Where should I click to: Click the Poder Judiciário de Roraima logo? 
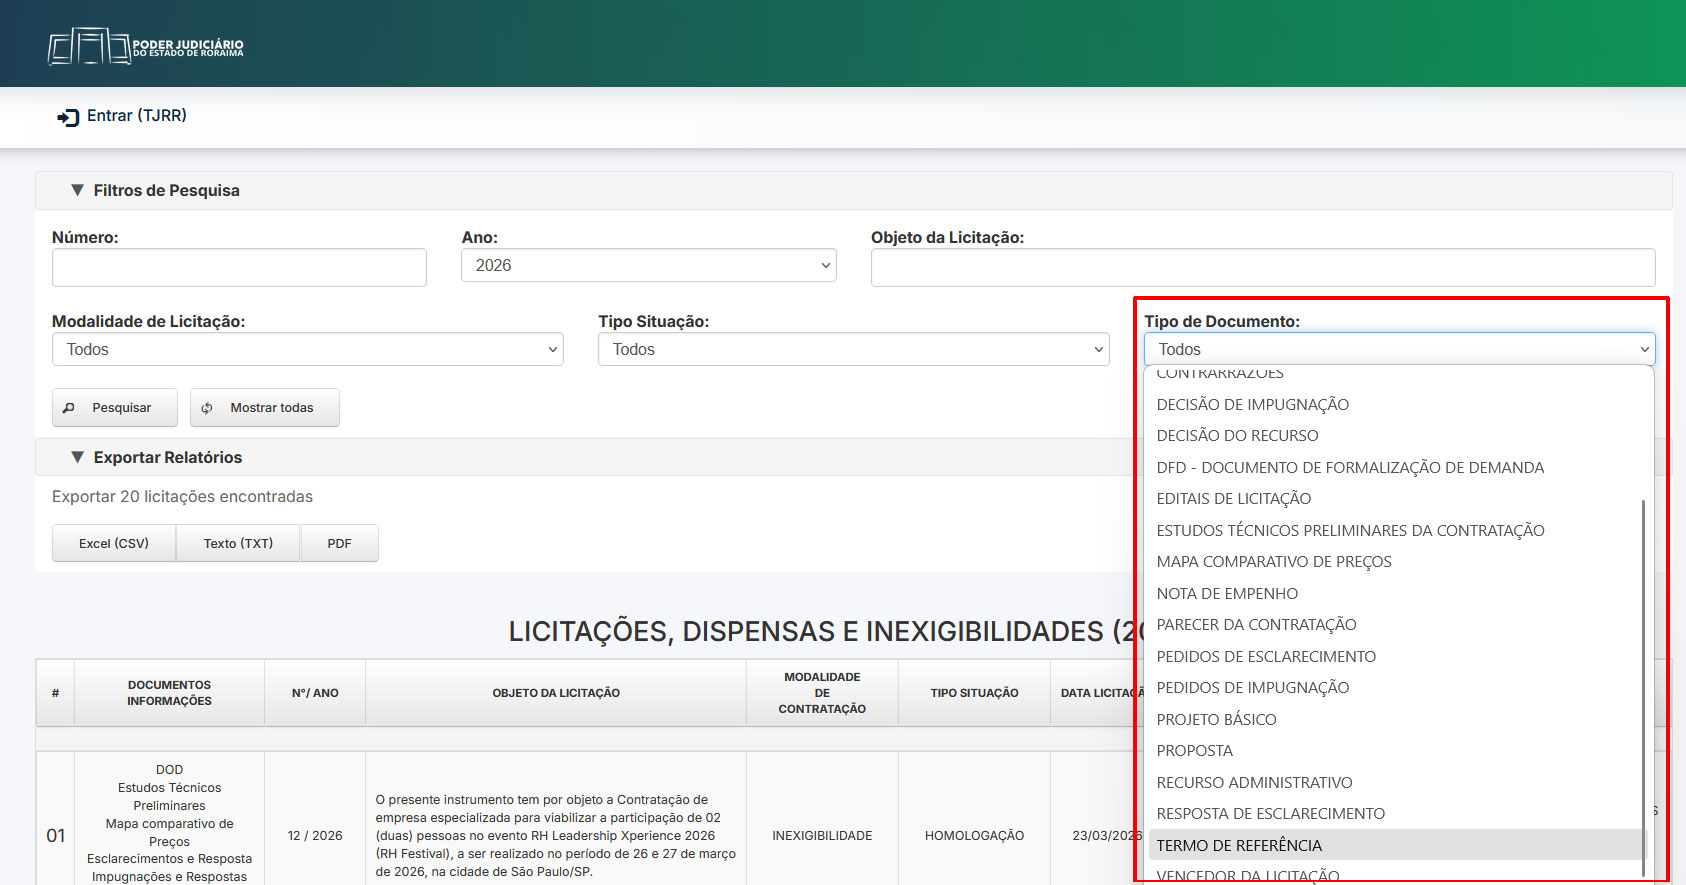pyautogui.click(x=146, y=46)
